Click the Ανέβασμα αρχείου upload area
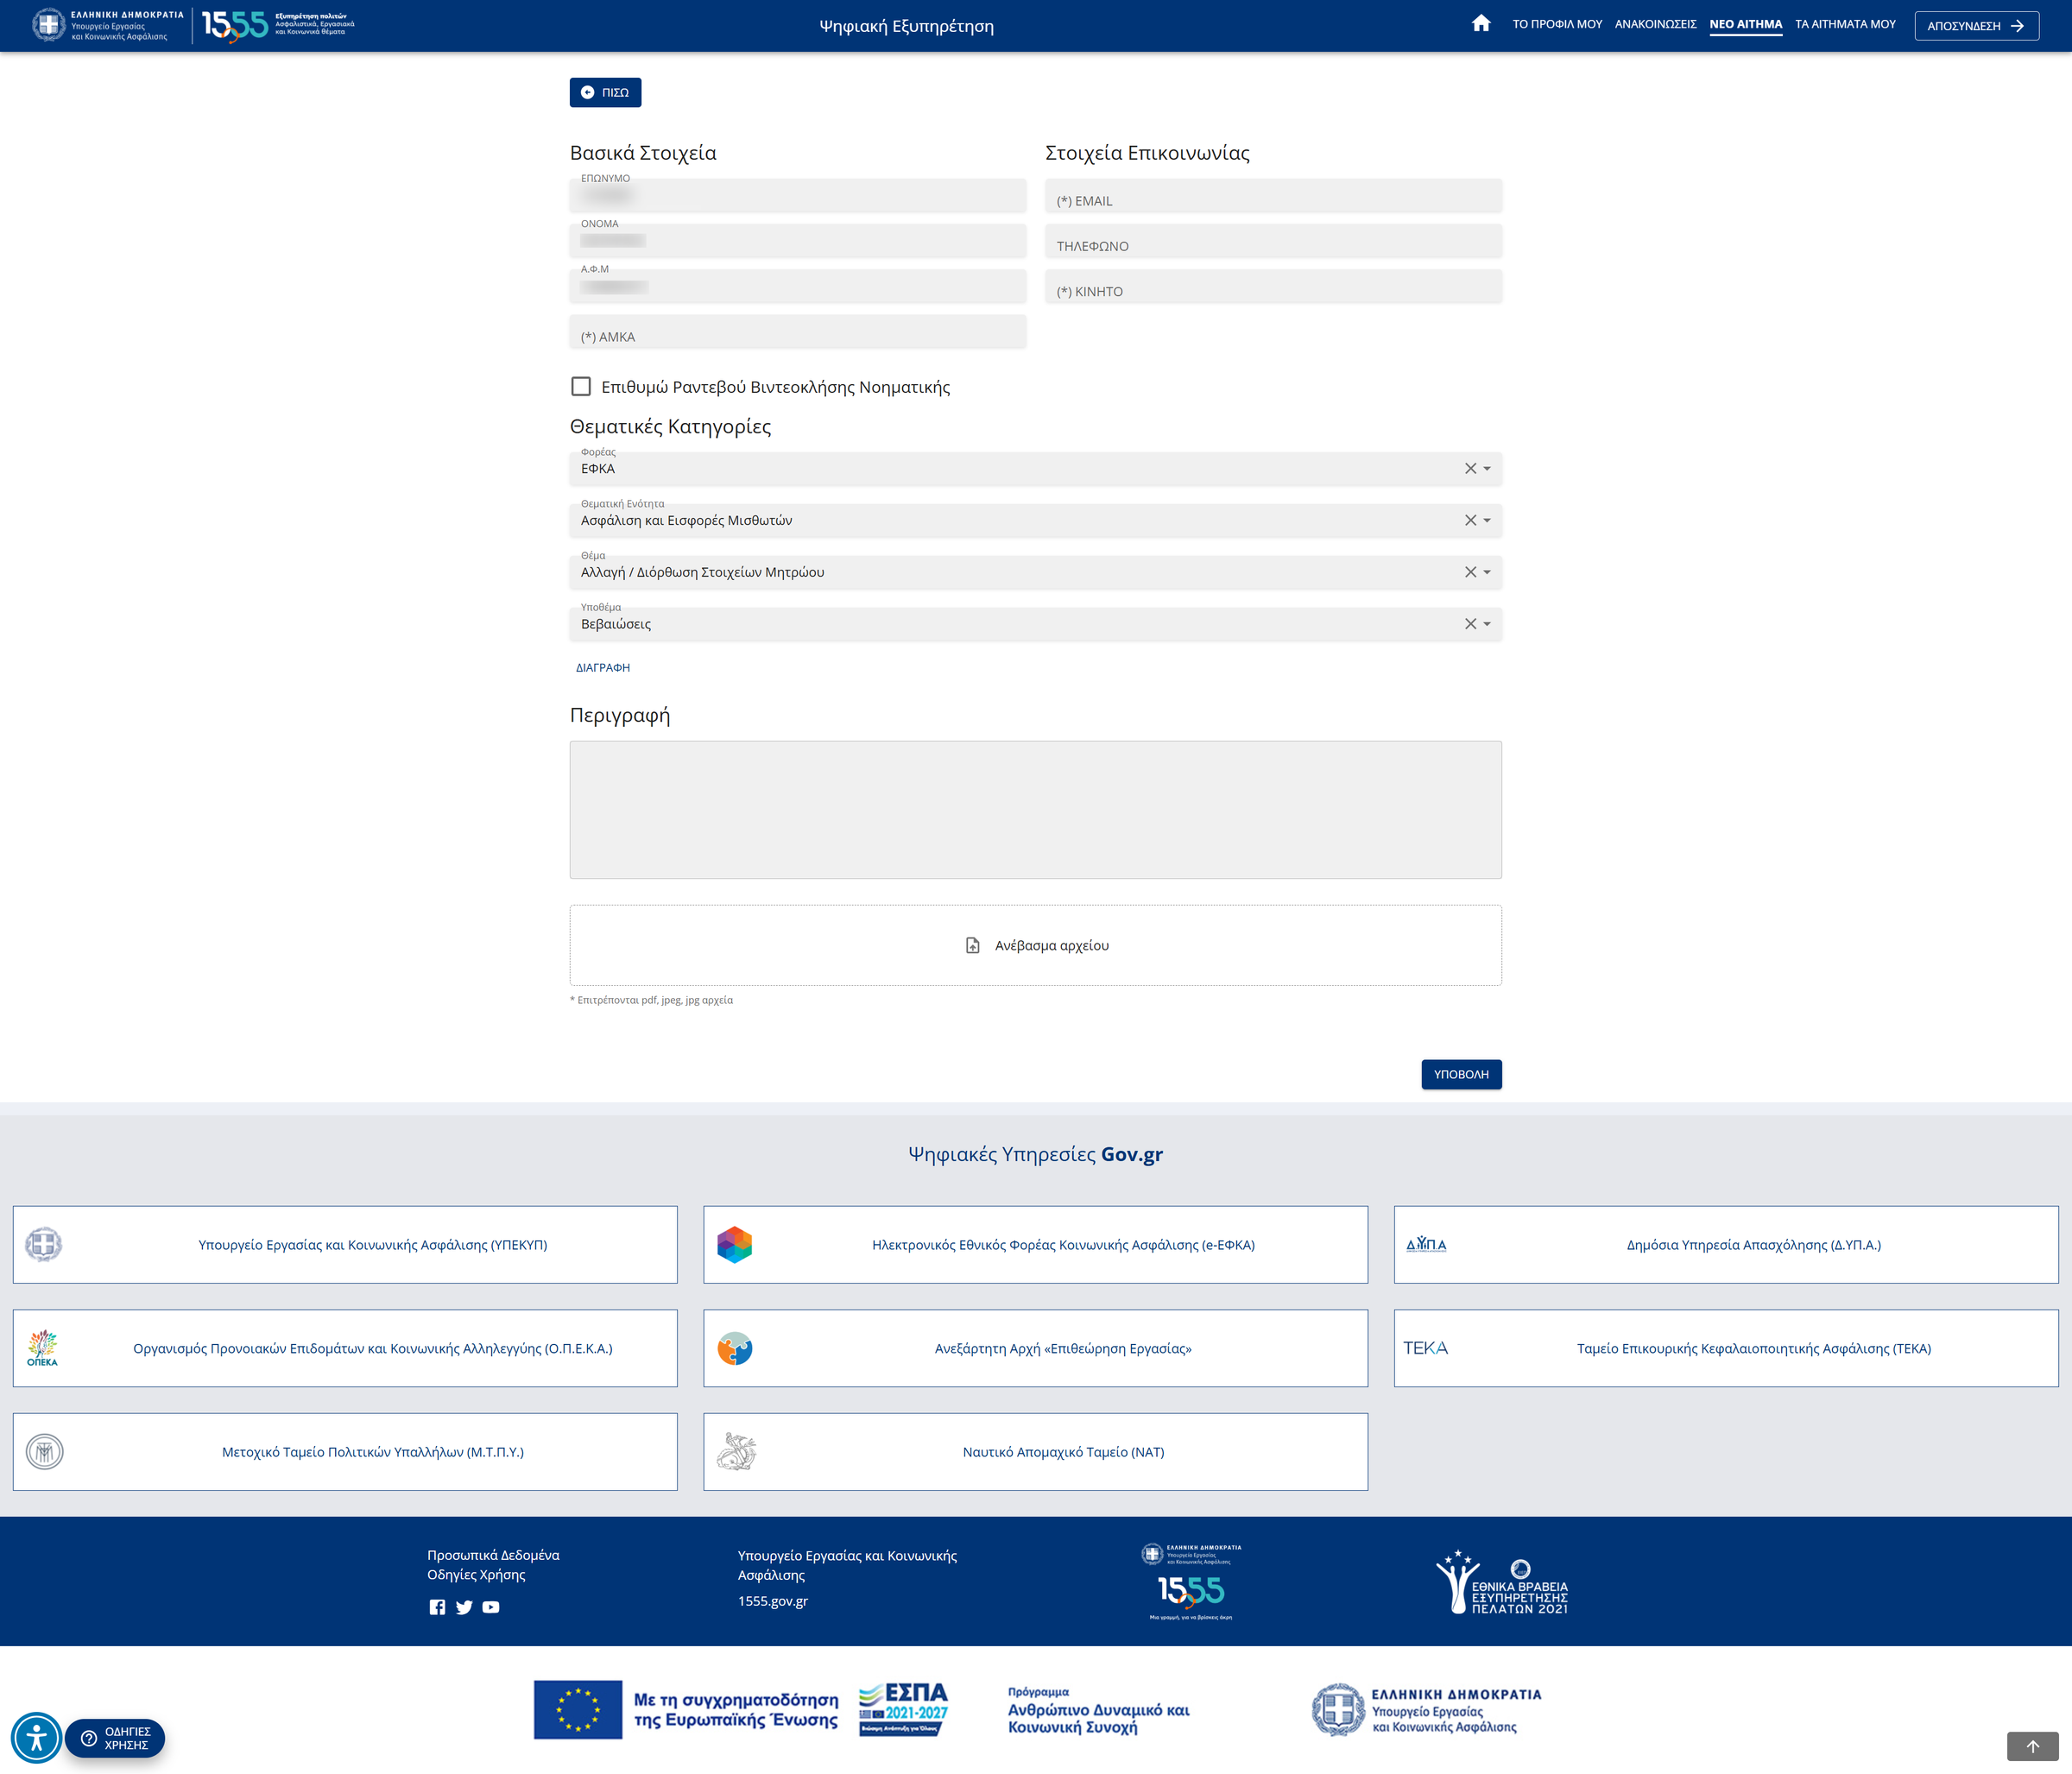The image size is (2072, 1774). click(x=1035, y=945)
